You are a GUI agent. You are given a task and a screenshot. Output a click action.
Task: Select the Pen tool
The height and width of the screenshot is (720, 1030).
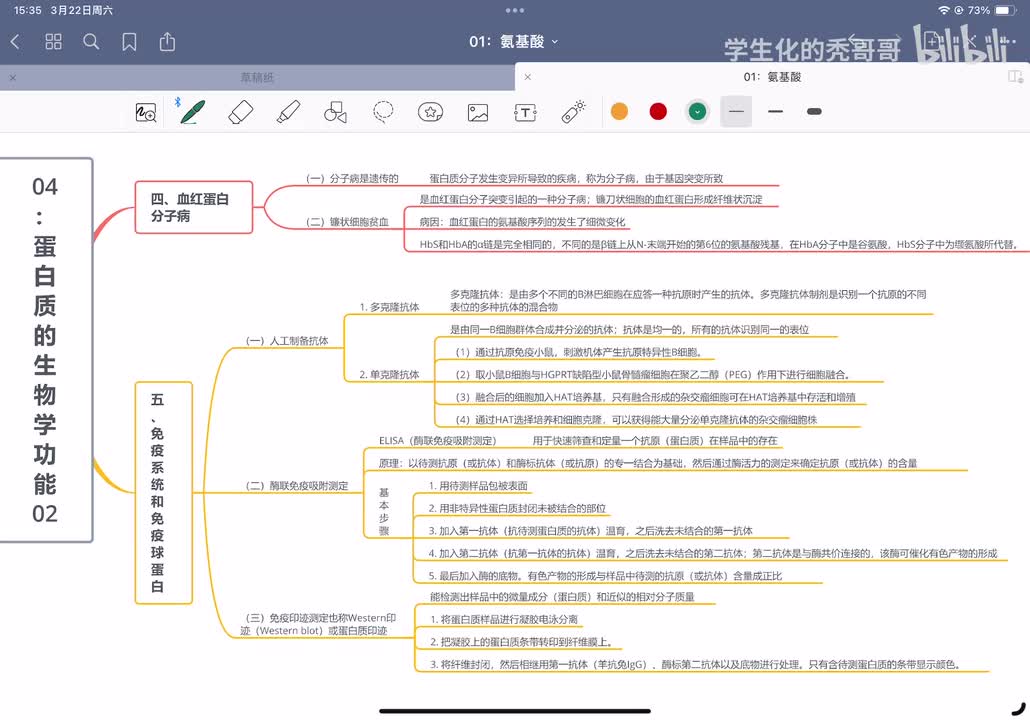pyautogui.click(x=192, y=112)
